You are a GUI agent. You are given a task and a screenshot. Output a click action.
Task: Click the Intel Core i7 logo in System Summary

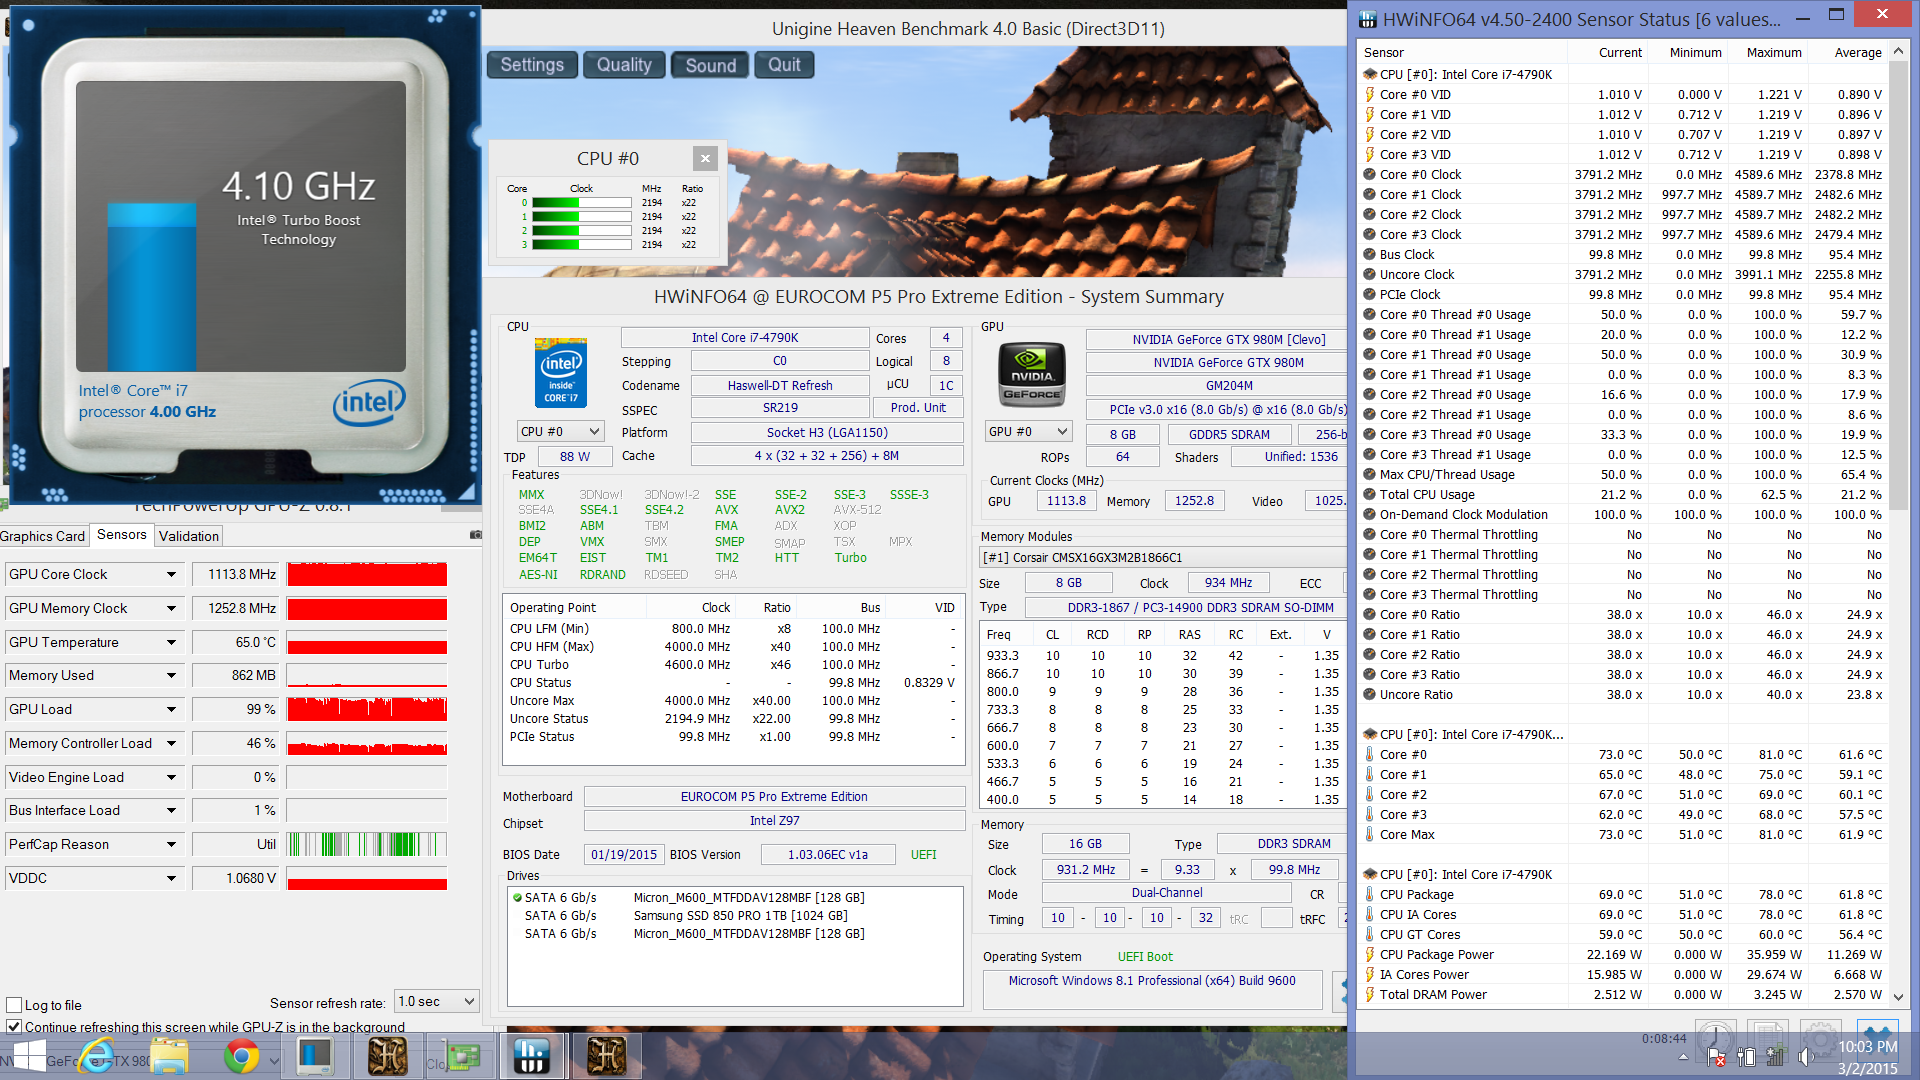point(561,373)
